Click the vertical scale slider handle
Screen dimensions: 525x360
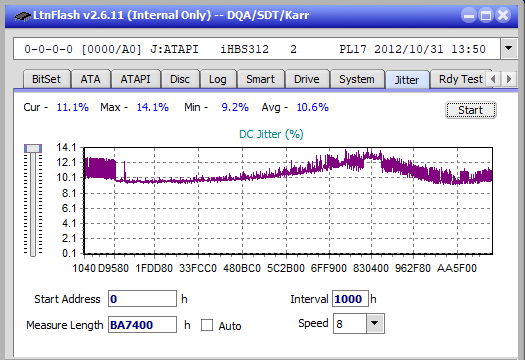pyautogui.click(x=33, y=148)
